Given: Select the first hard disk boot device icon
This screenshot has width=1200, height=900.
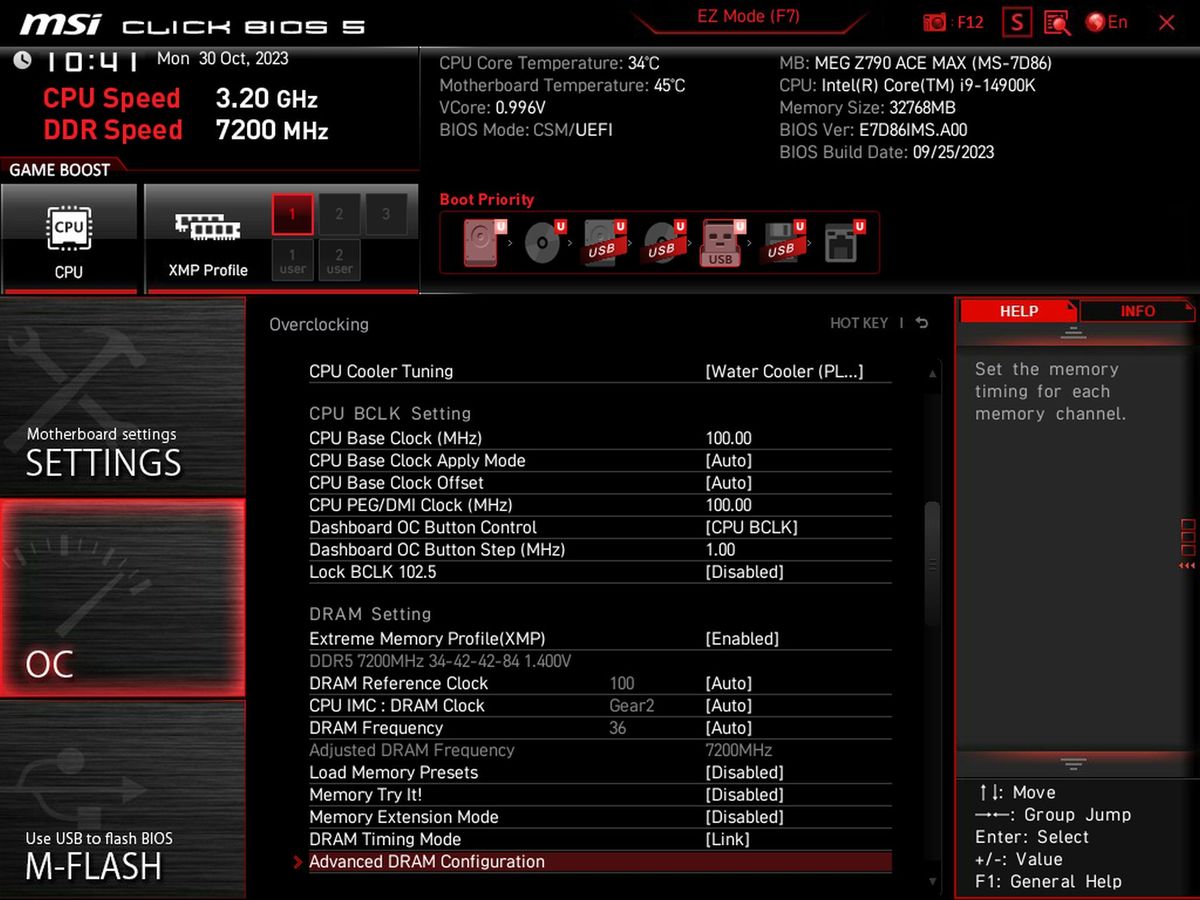Looking at the screenshot, I should (483, 242).
